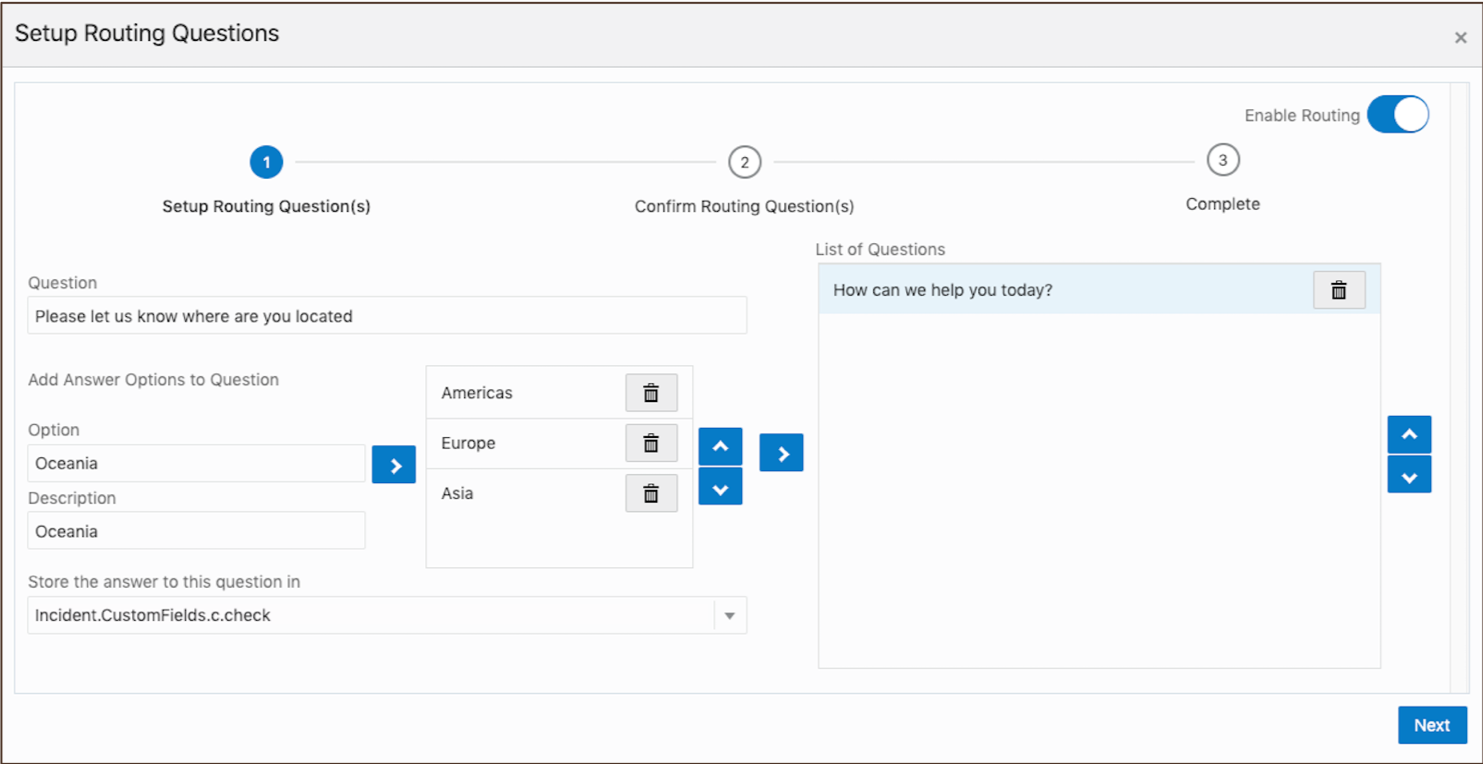Delete the Americas answer option
This screenshot has width=1483, height=764.
(x=651, y=393)
